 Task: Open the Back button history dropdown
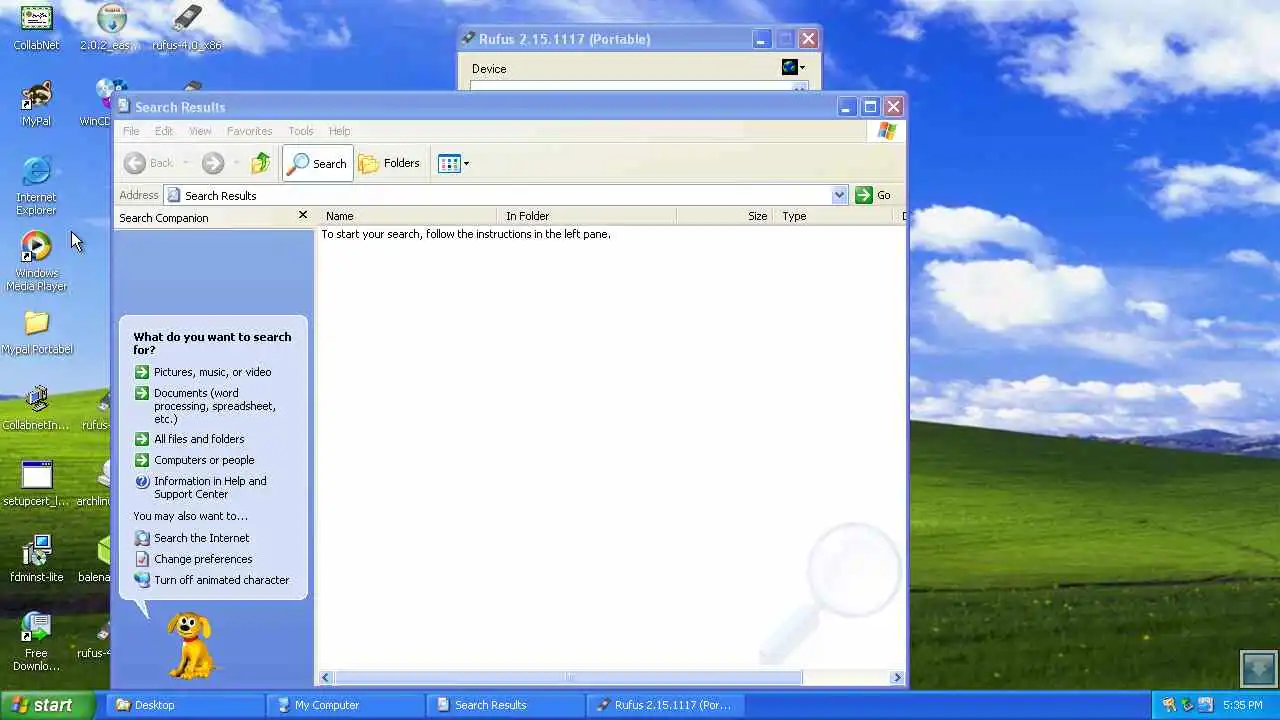(185, 163)
